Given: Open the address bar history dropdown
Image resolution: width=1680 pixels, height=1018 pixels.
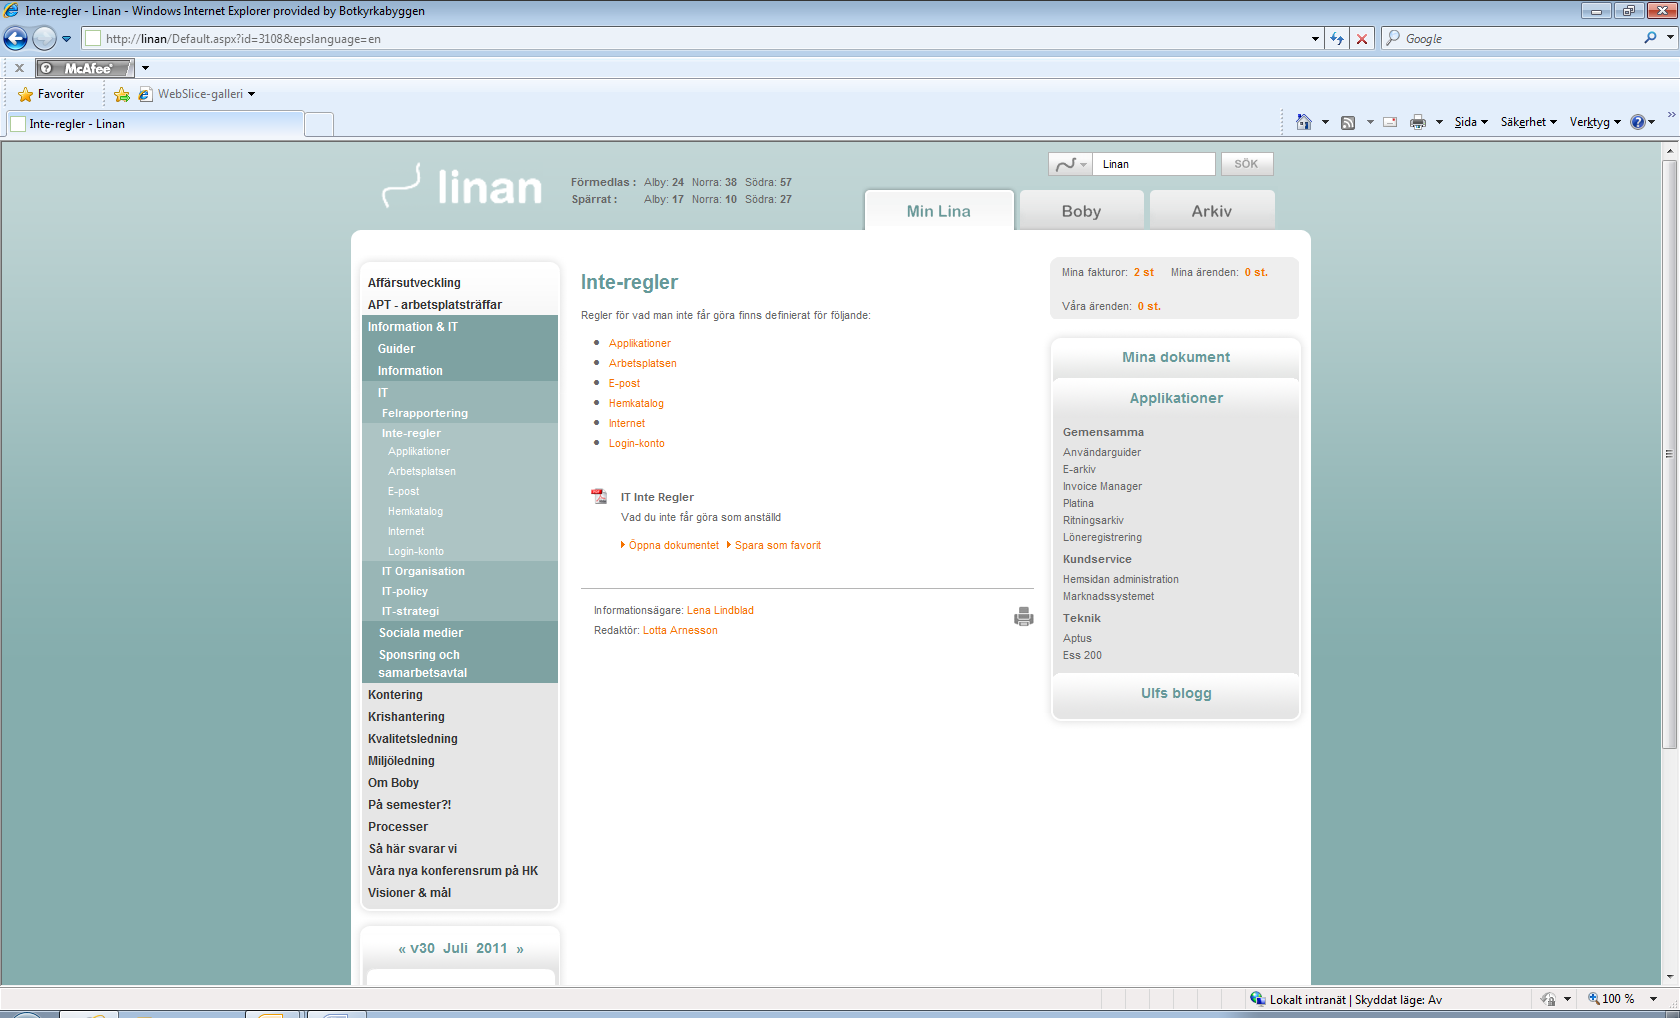Looking at the screenshot, I should click(x=1315, y=39).
